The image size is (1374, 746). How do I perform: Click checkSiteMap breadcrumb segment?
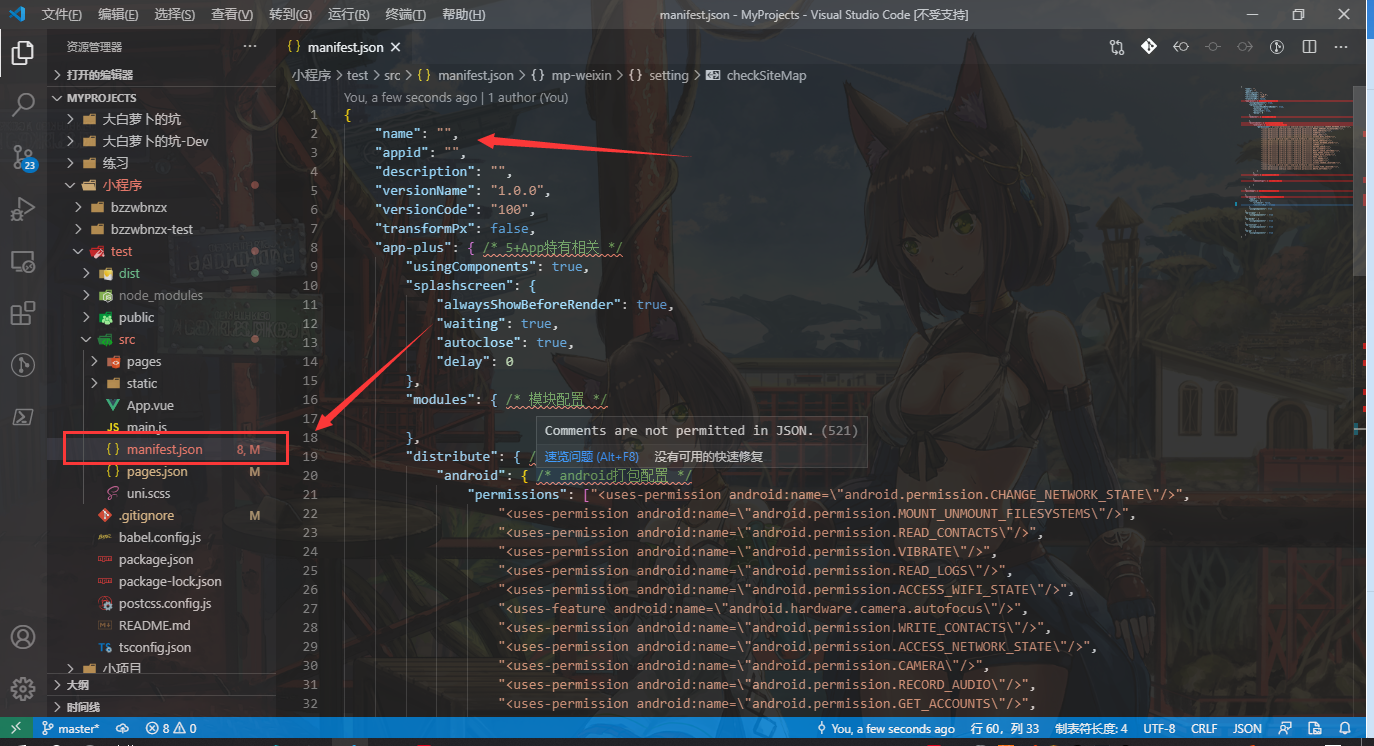[756, 75]
